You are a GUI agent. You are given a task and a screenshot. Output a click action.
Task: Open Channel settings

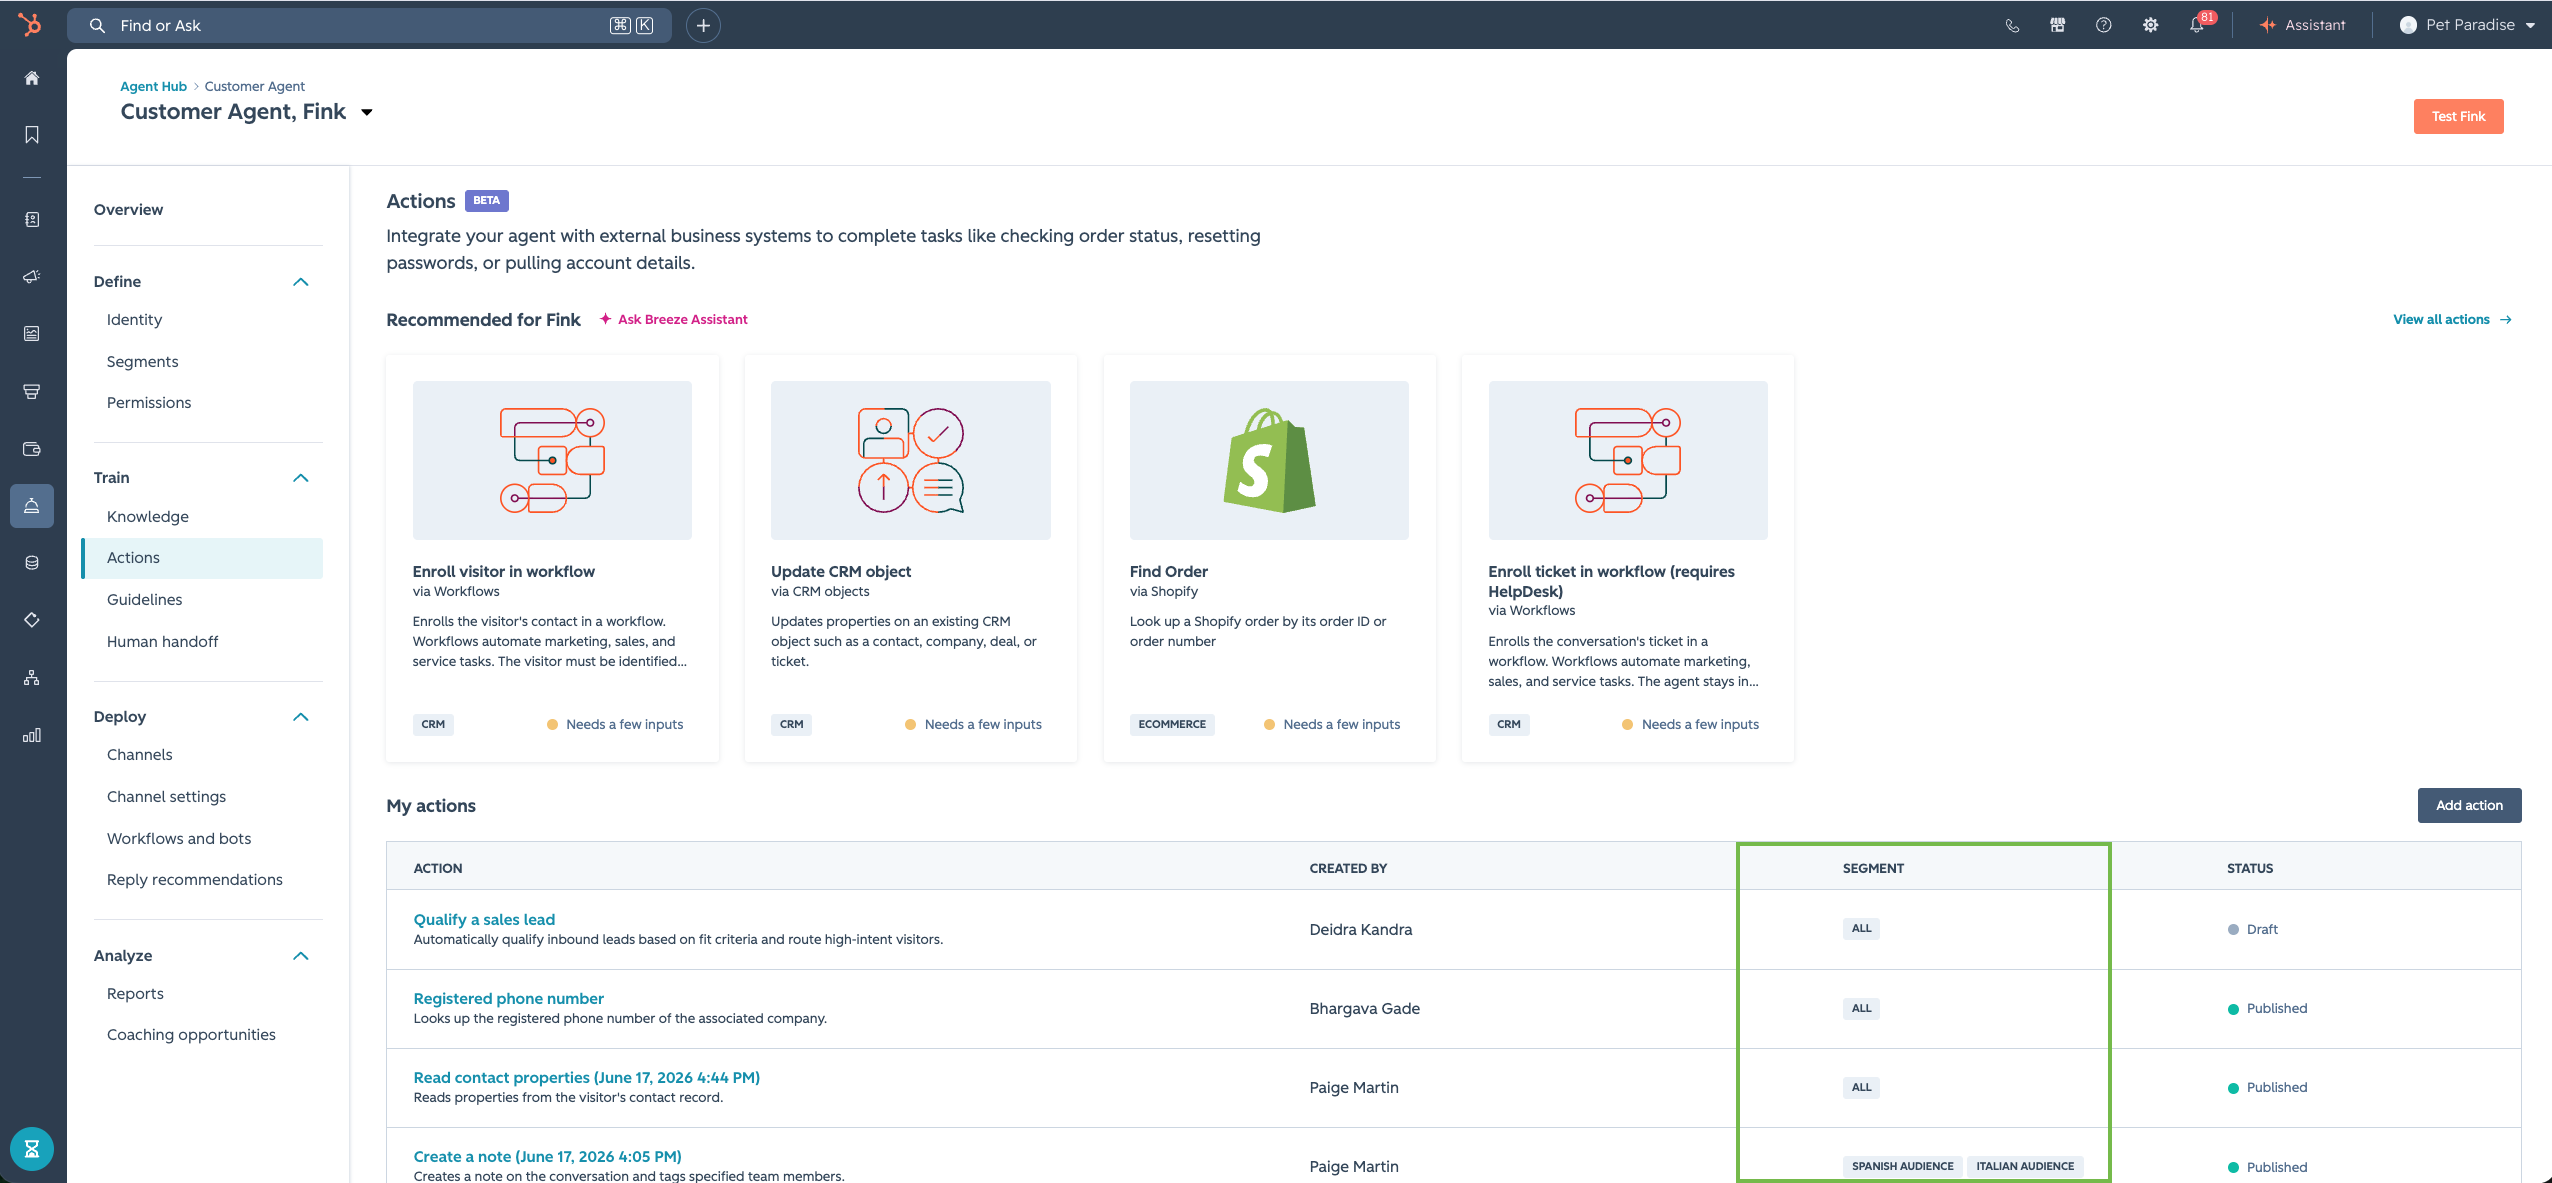point(166,797)
